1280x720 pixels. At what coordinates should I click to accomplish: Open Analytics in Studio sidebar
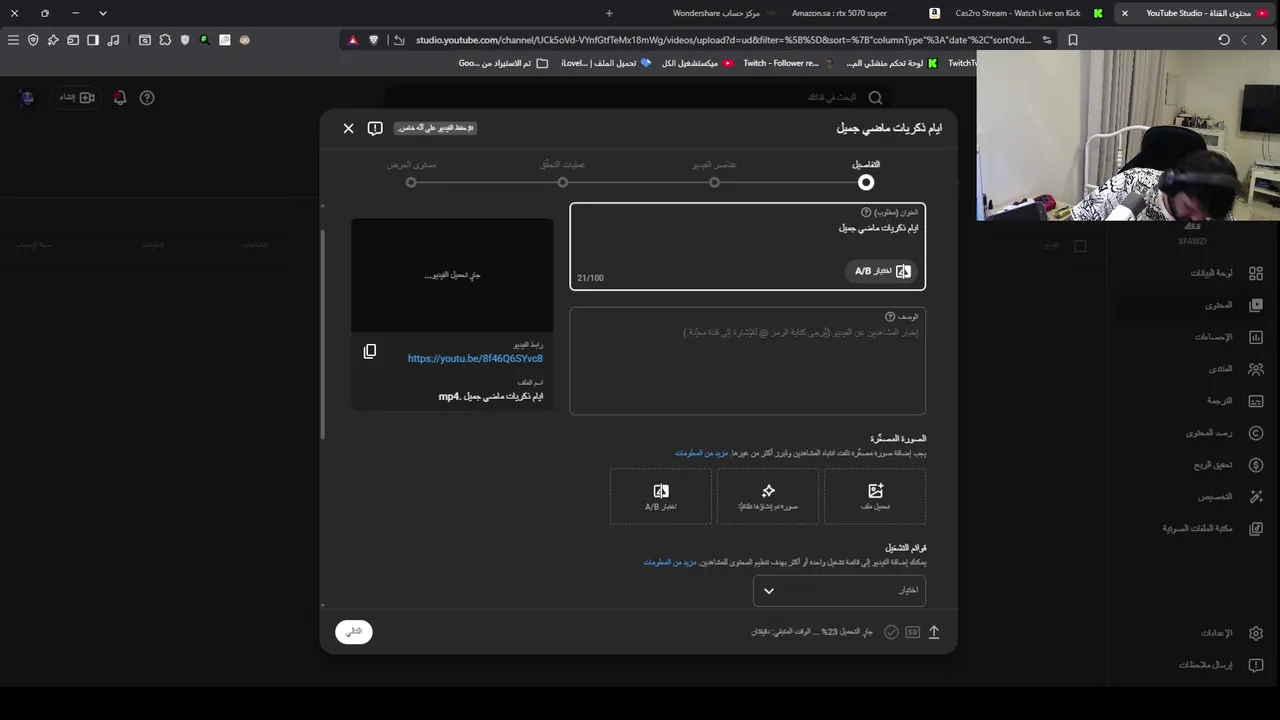pos(1229,337)
